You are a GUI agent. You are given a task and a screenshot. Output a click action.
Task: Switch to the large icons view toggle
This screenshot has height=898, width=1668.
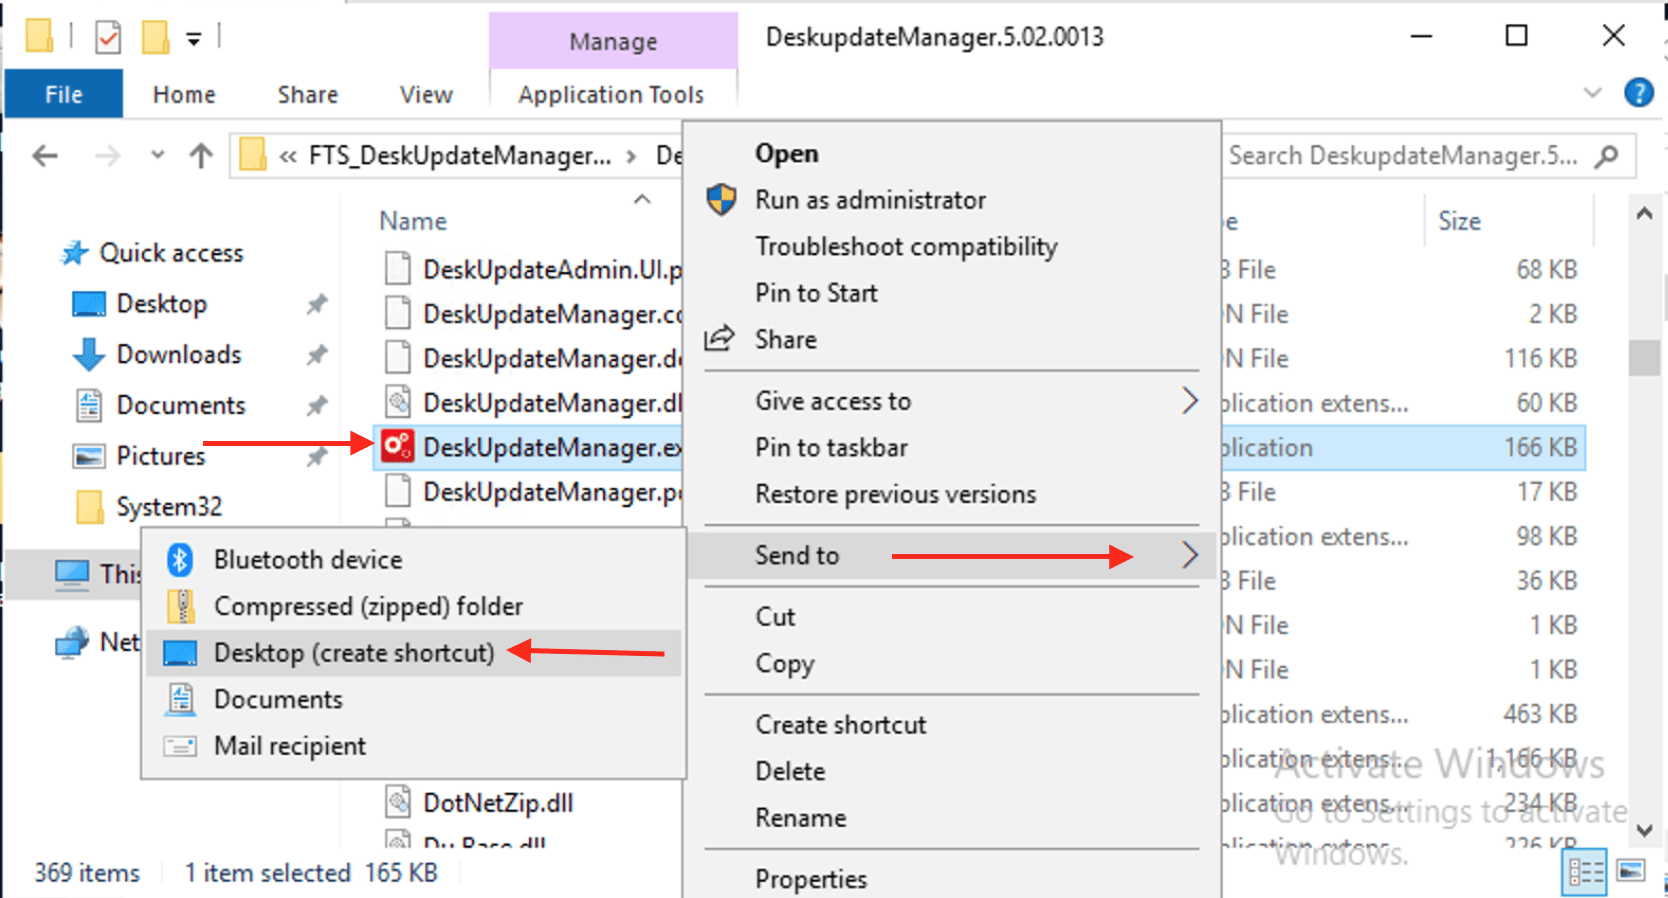pyautogui.click(x=1631, y=872)
